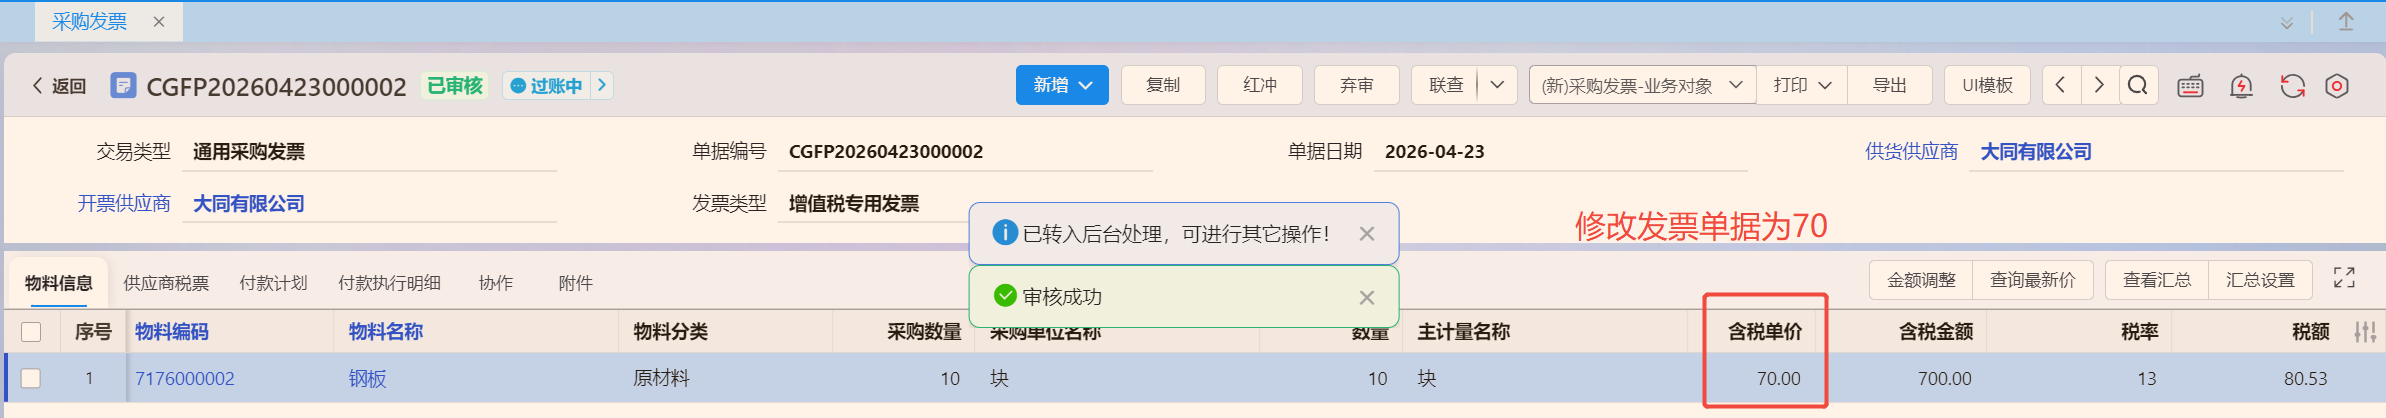This screenshot has height=418, width=2386.
Task: Open the 联查 dropdown arrow
Action: 1497,85
